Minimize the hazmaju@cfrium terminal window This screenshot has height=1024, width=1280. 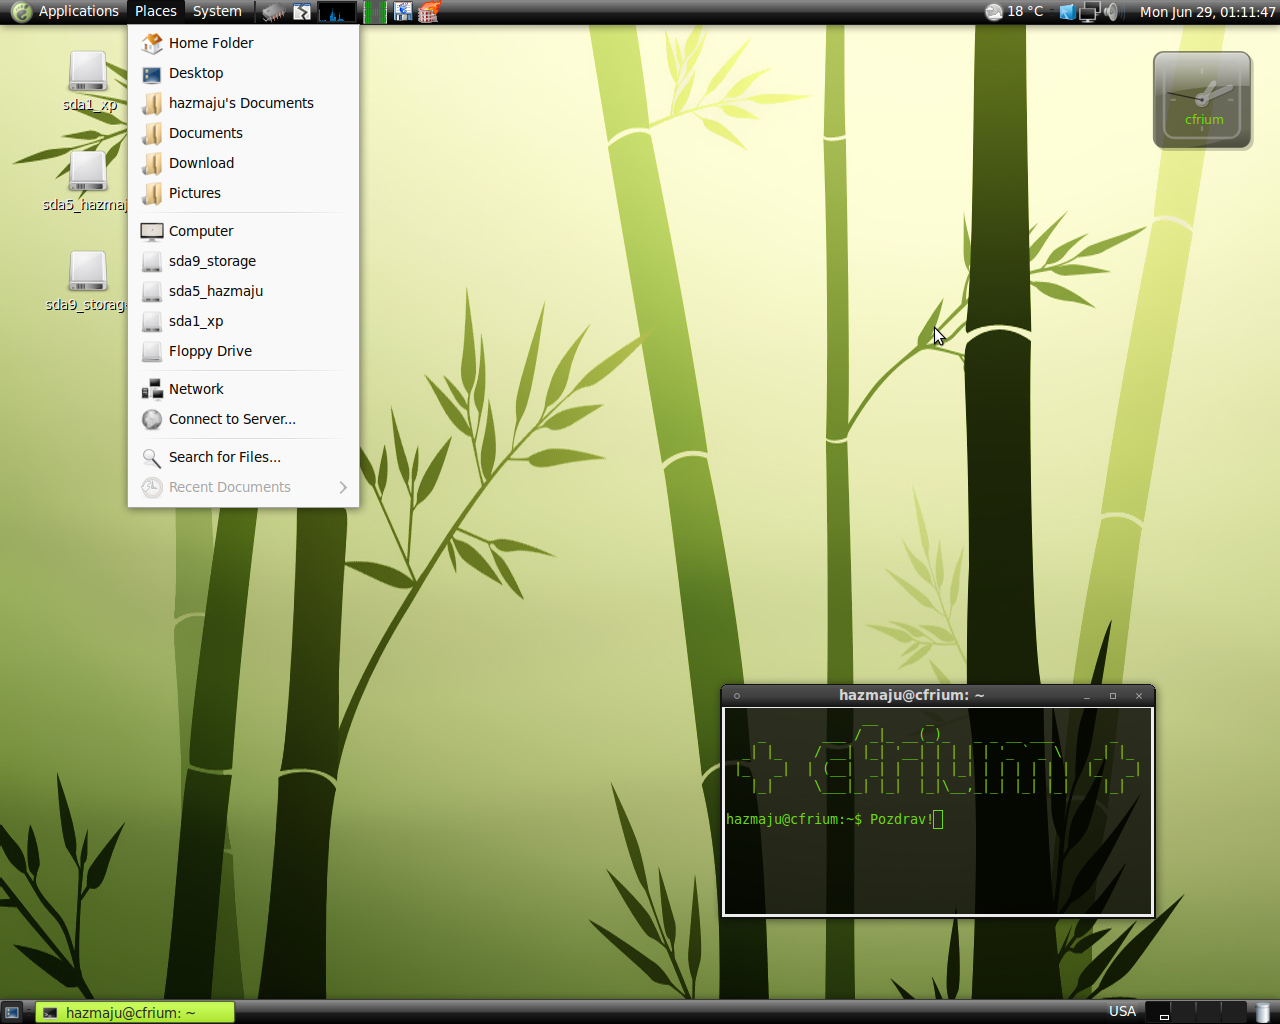pos(1087,696)
